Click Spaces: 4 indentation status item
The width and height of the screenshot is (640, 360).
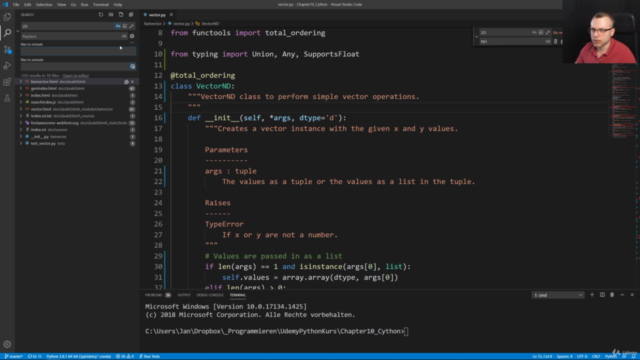[x=564, y=356]
